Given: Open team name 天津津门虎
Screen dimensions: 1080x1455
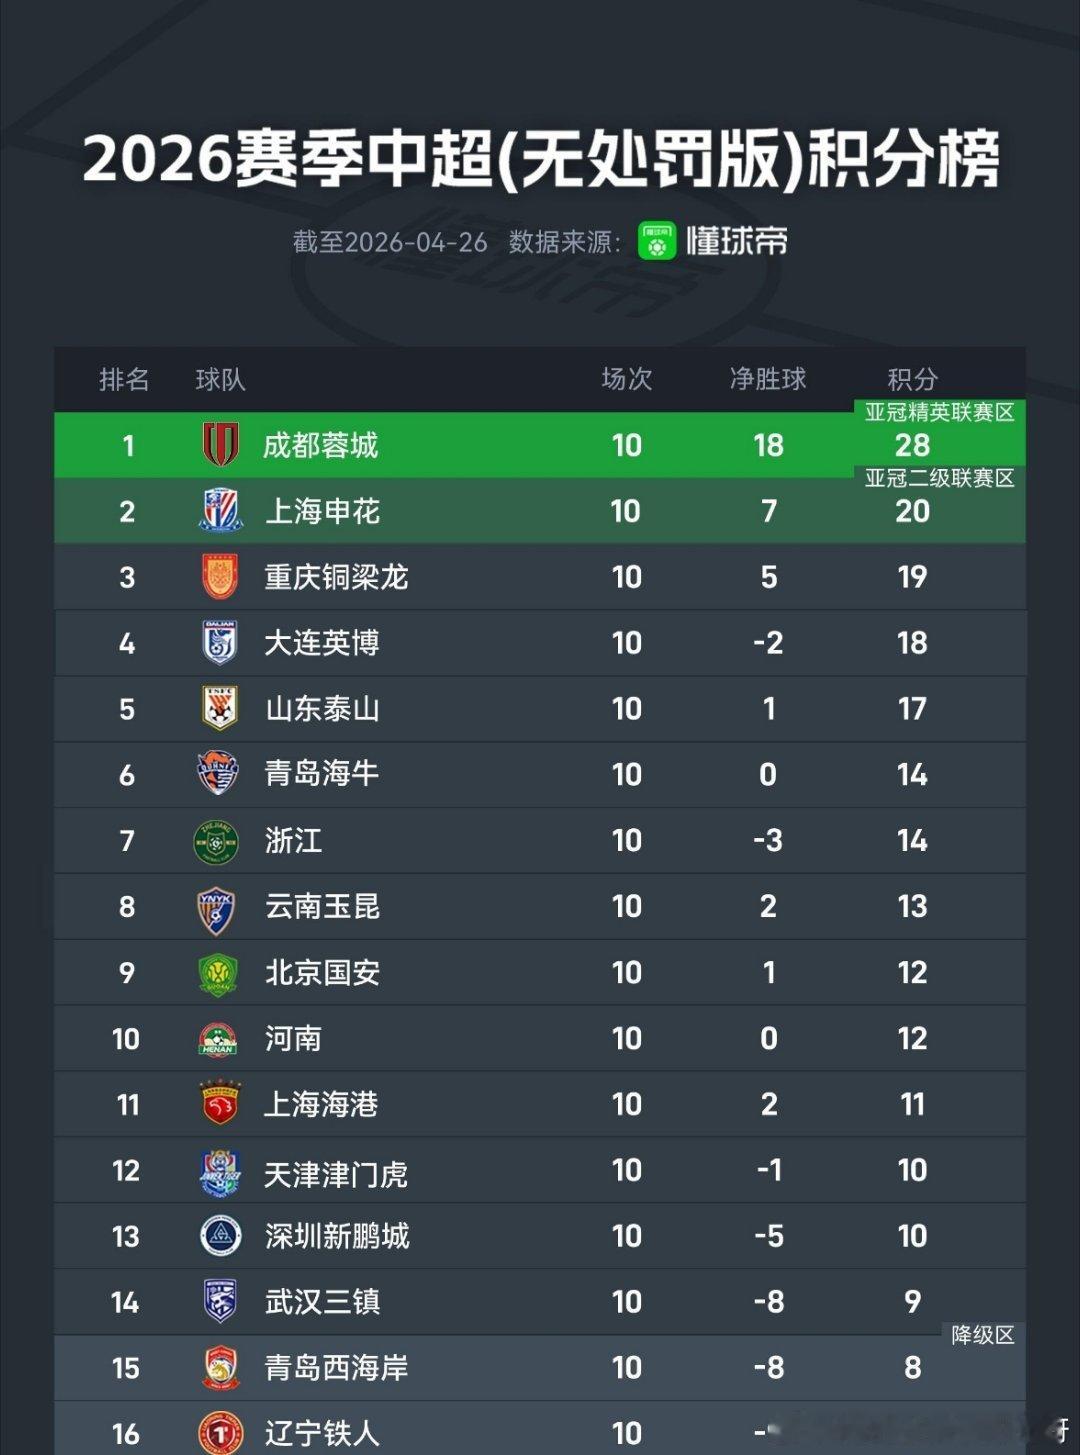Looking at the screenshot, I should tap(336, 1173).
